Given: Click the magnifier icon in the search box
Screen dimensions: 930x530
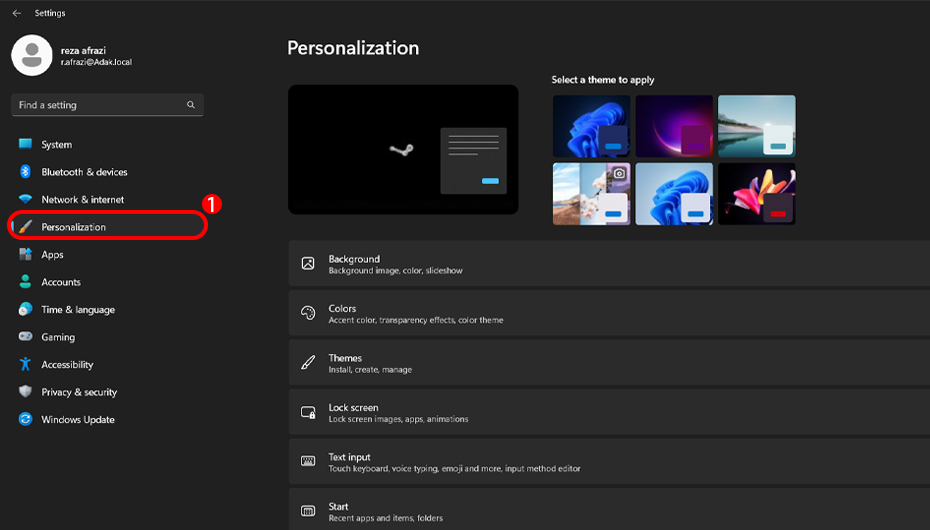Looking at the screenshot, I should click(191, 105).
